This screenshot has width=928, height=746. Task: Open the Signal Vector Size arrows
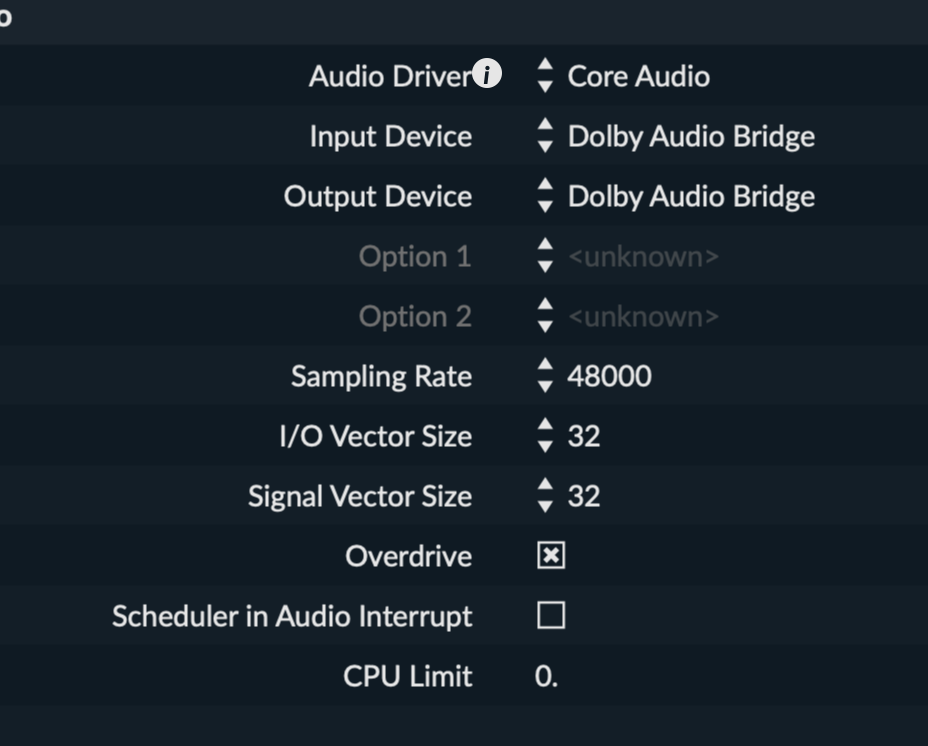pos(545,495)
